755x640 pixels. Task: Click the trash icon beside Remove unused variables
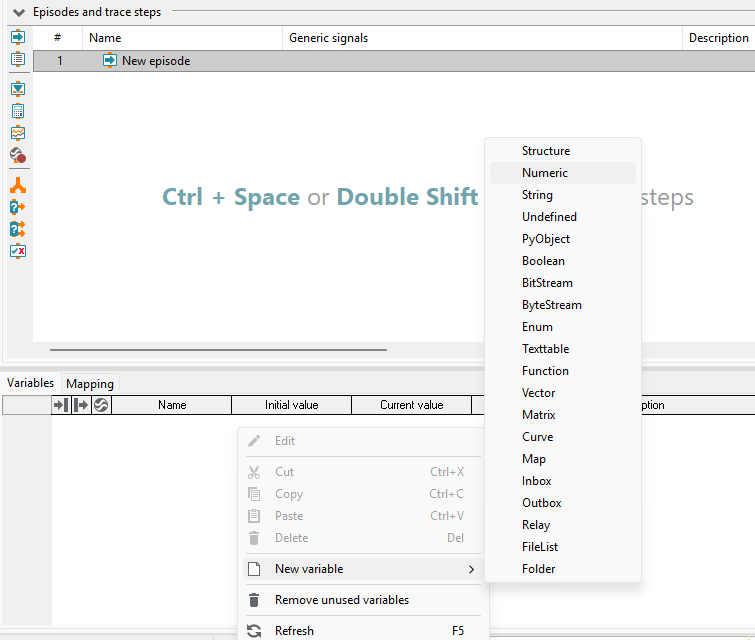[254, 600]
